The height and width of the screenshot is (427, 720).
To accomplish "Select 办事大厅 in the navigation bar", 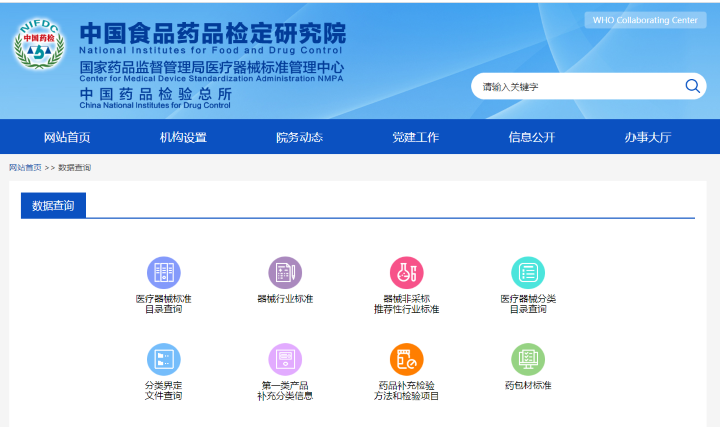I will point(647,137).
